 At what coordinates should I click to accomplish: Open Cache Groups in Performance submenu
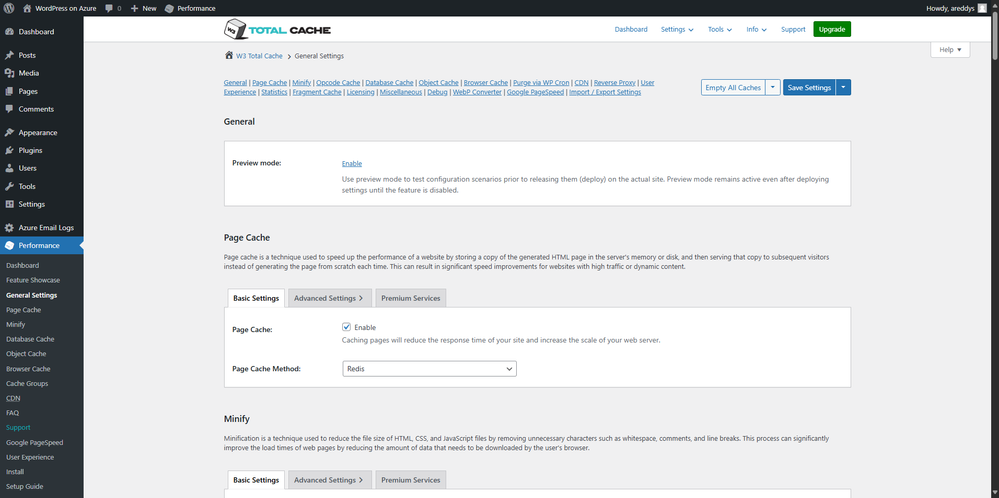point(27,383)
